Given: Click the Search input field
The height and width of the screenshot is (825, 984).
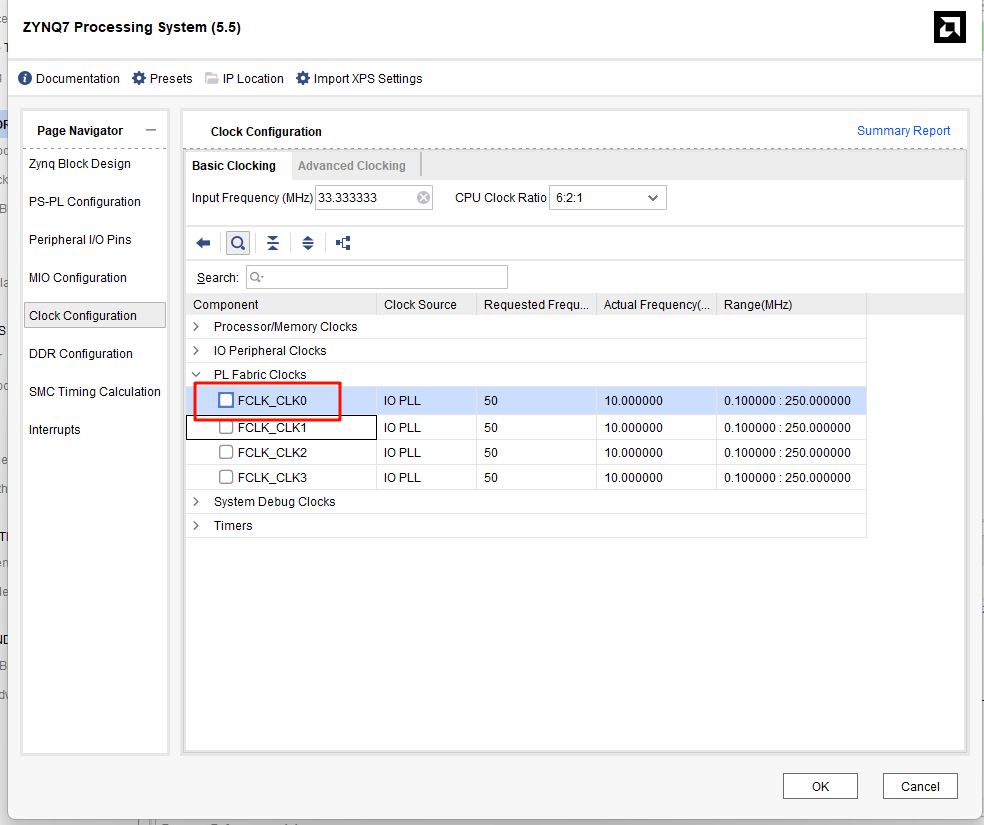Looking at the screenshot, I should [377, 277].
